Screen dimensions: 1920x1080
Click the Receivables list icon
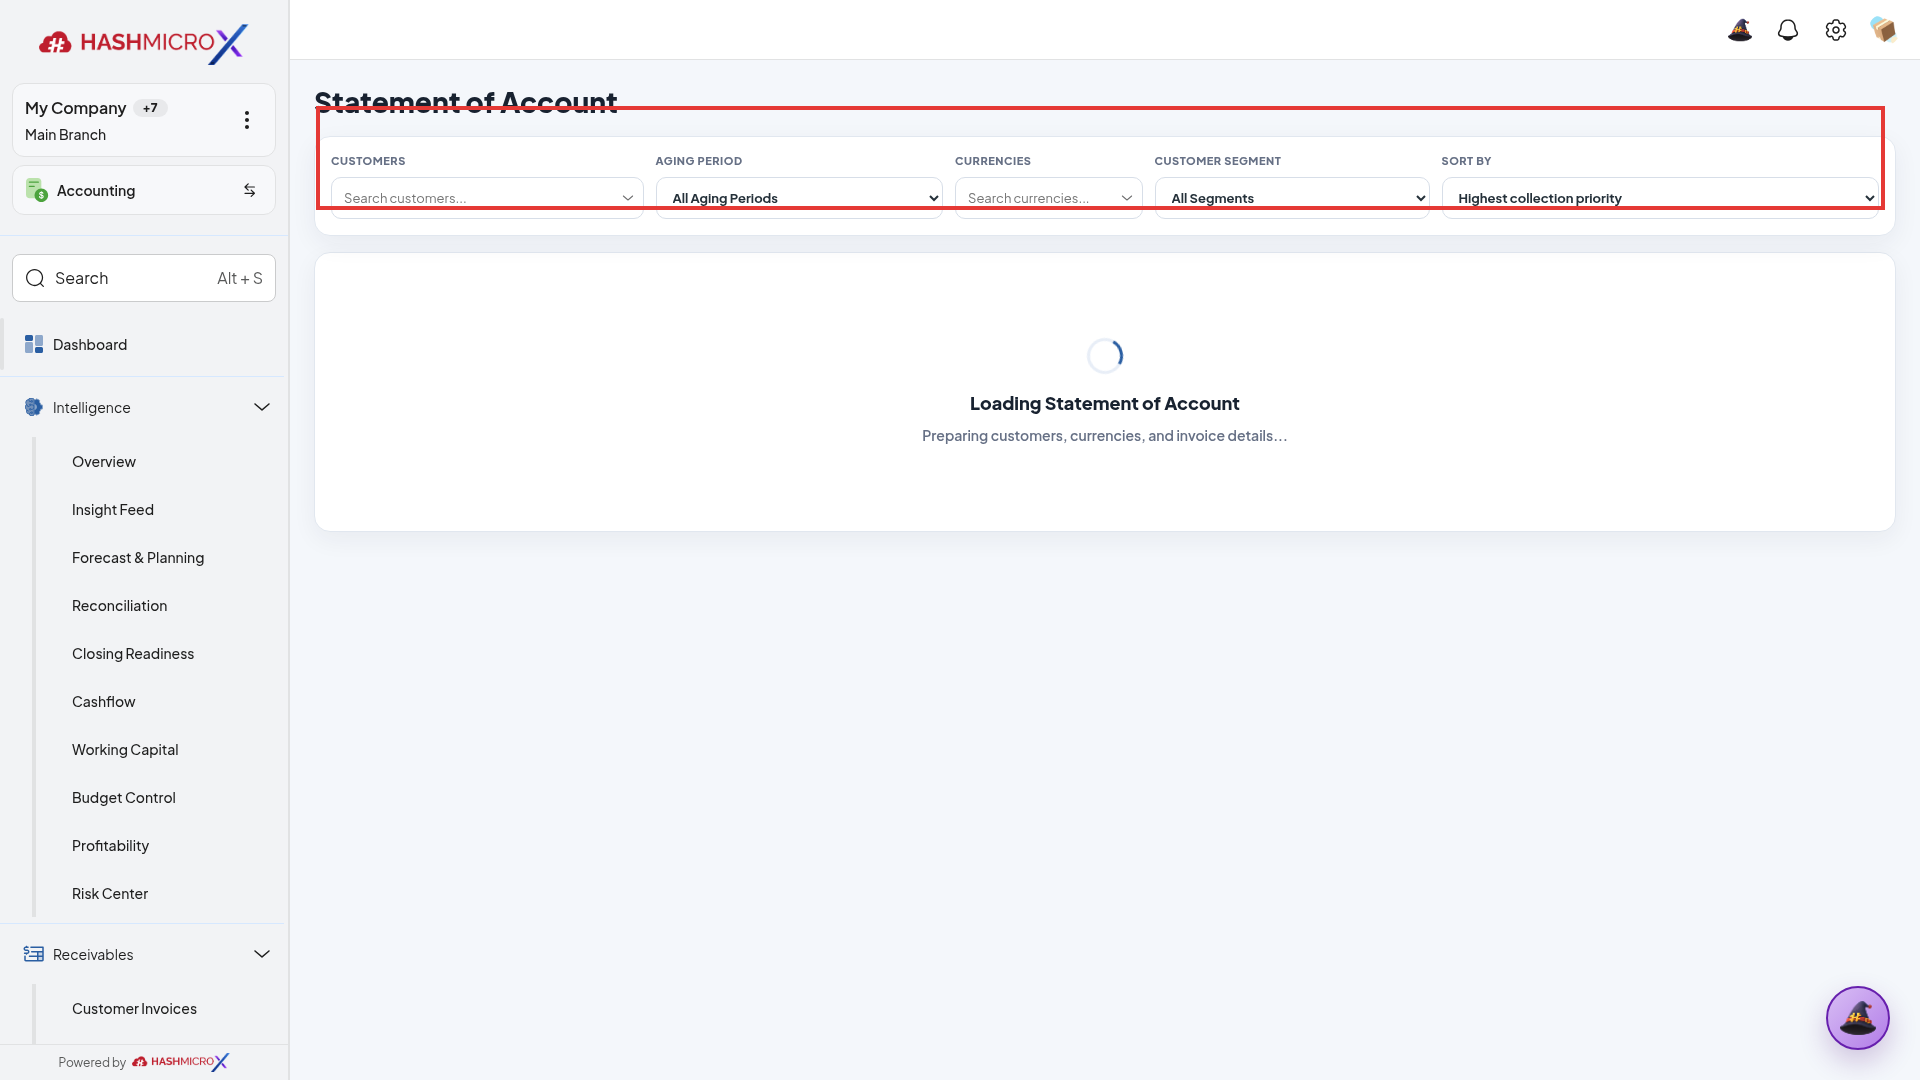point(34,954)
